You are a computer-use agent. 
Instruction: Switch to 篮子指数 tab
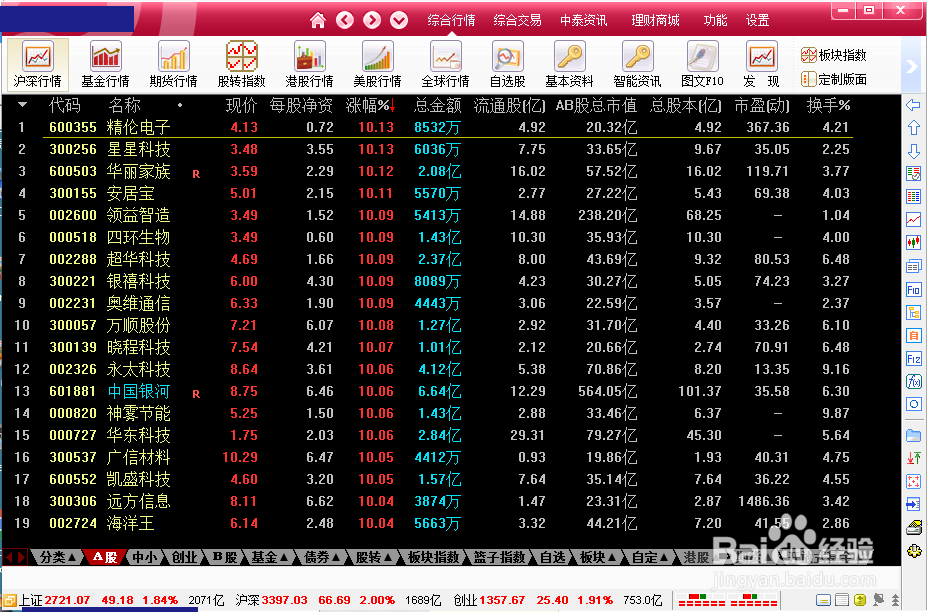[500, 557]
